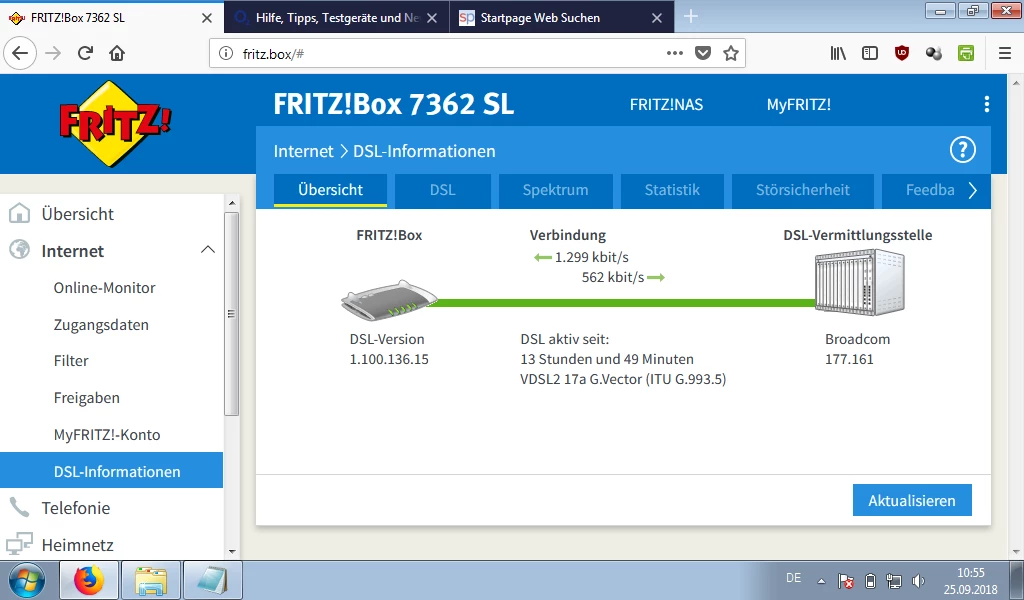Image resolution: width=1024 pixels, height=600 pixels.
Task: Open the Windows Start menu
Action: [26, 580]
